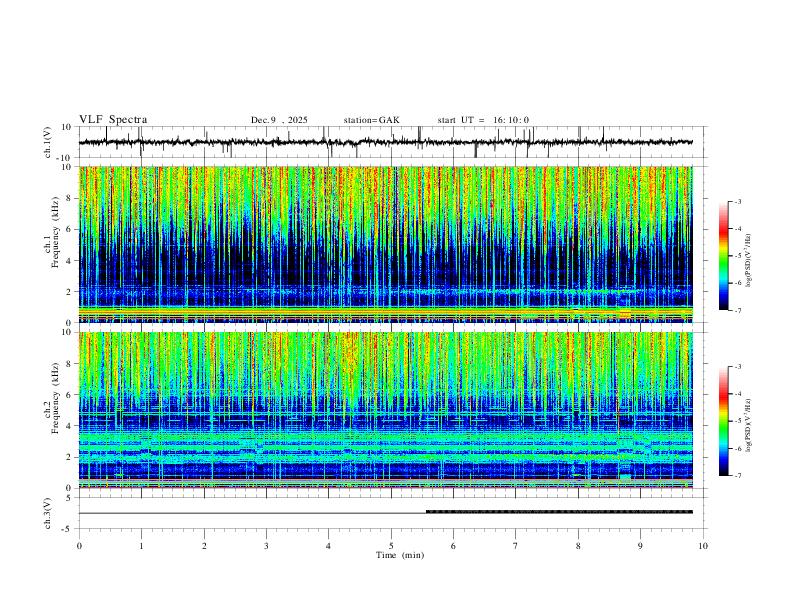Viewport: 792px width, 612px height.
Task: Click the ch.1 "Frequency (kHz)" axis label
Action: point(56,233)
